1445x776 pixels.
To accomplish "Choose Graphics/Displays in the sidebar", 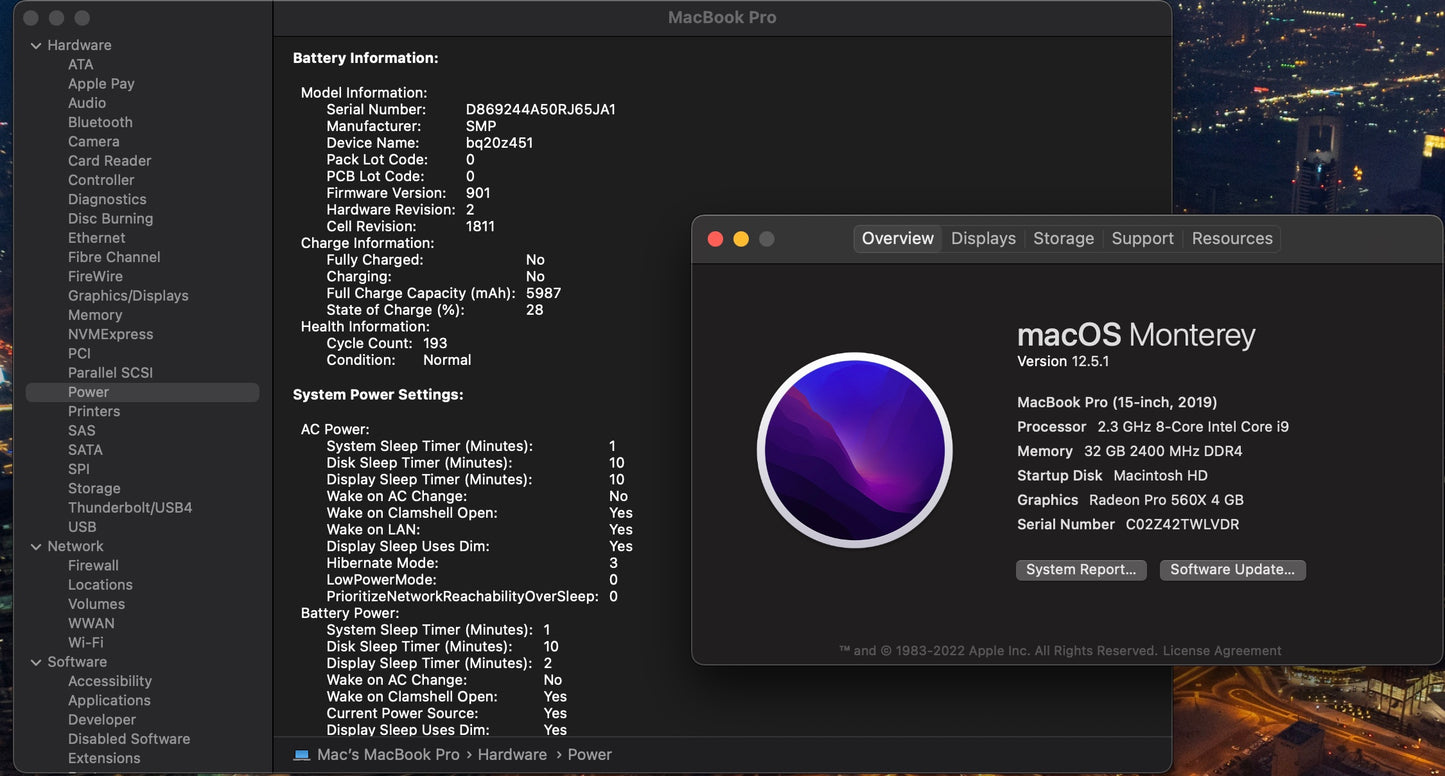I will point(128,296).
